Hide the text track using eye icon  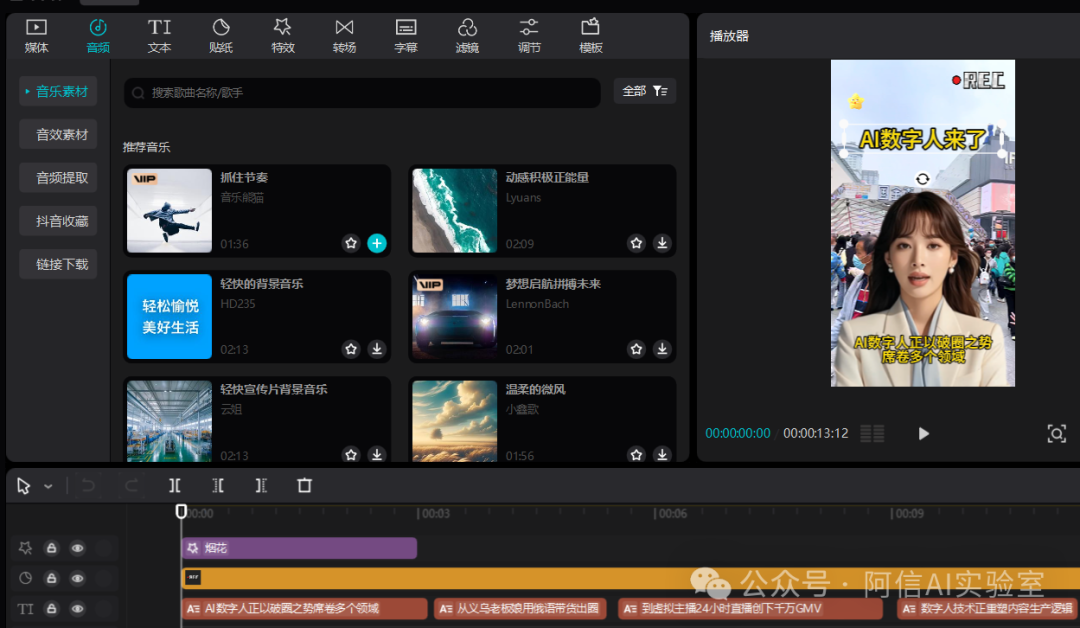click(x=77, y=608)
